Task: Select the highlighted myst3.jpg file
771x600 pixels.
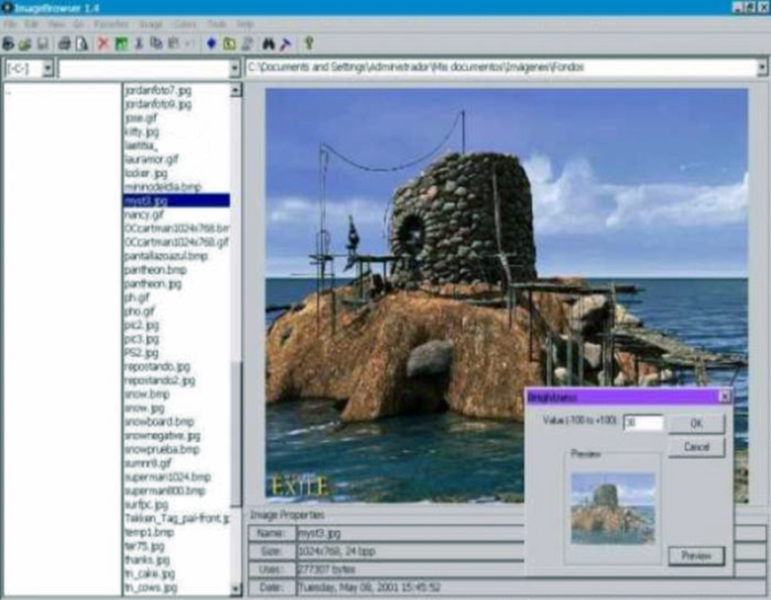Action: tap(177, 201)
